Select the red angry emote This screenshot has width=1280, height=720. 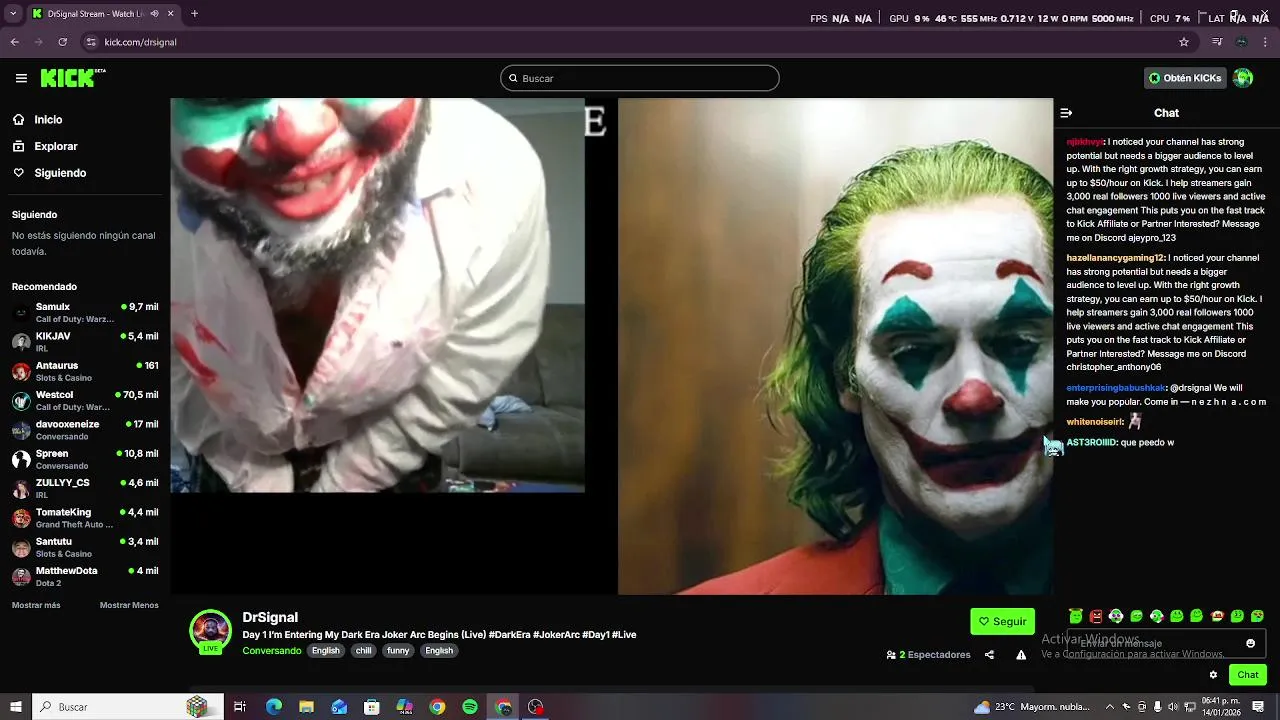click(1096, 616)
